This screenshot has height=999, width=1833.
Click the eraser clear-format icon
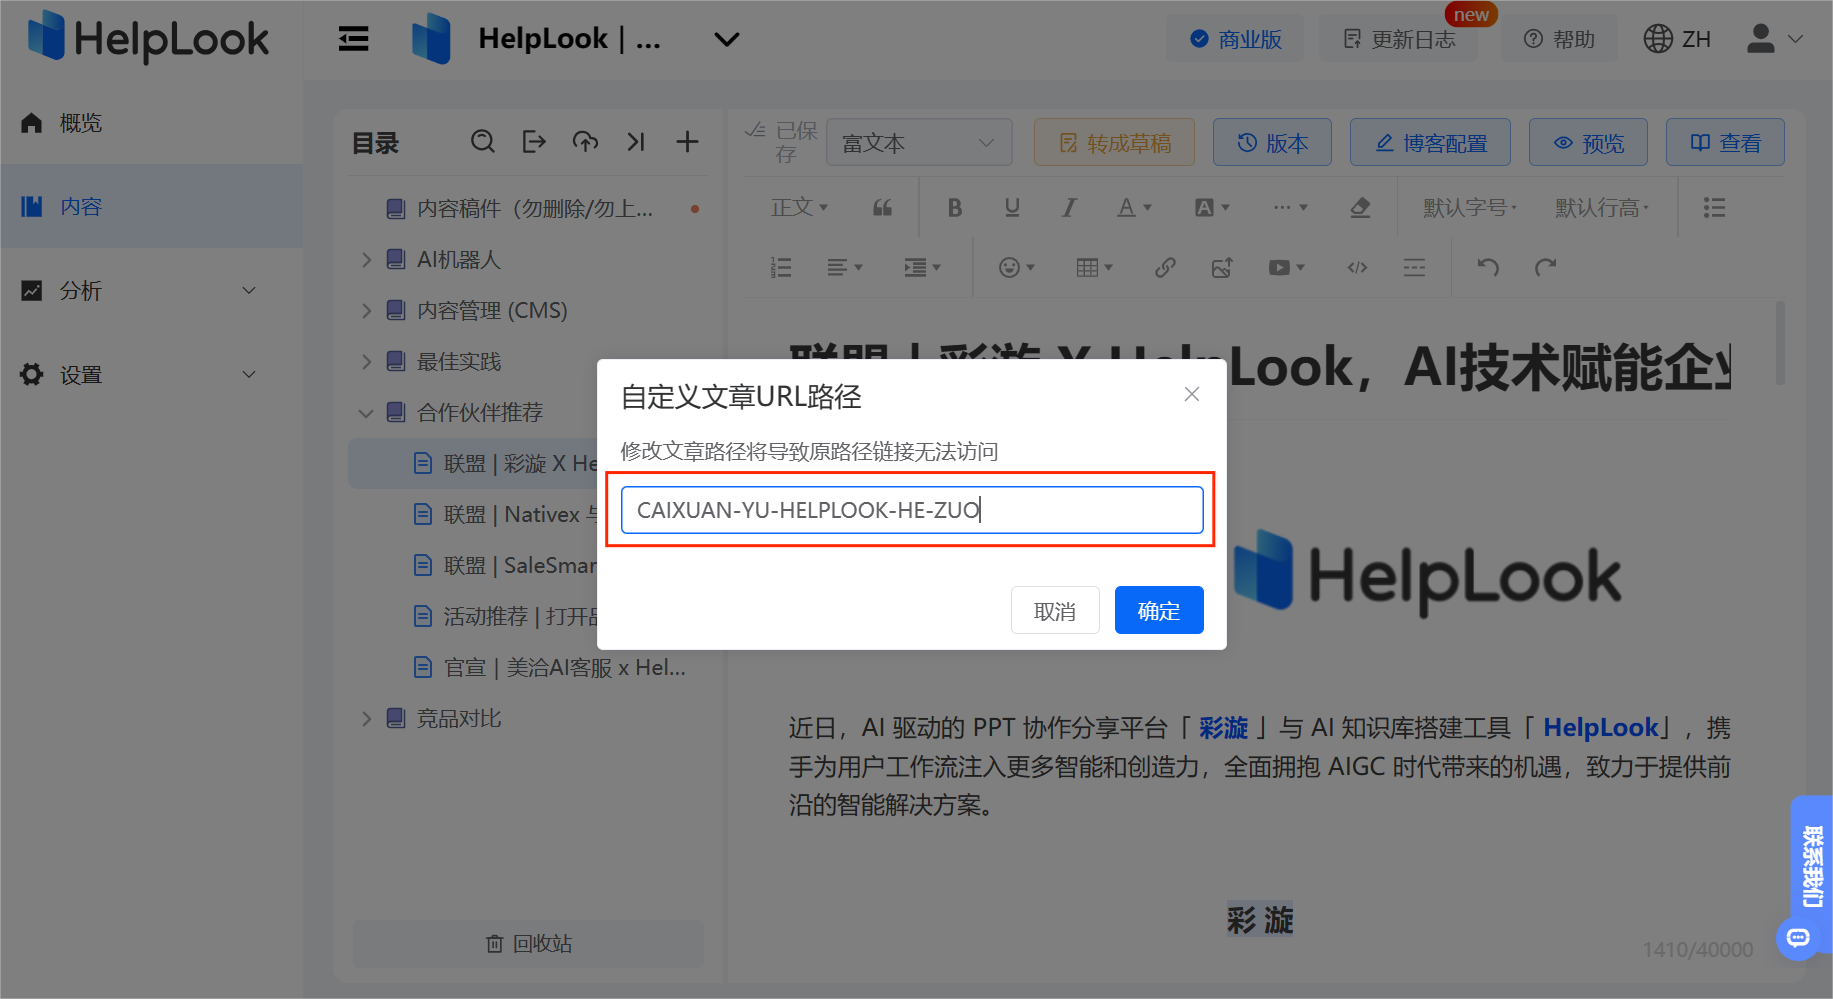coord(1360,208)
